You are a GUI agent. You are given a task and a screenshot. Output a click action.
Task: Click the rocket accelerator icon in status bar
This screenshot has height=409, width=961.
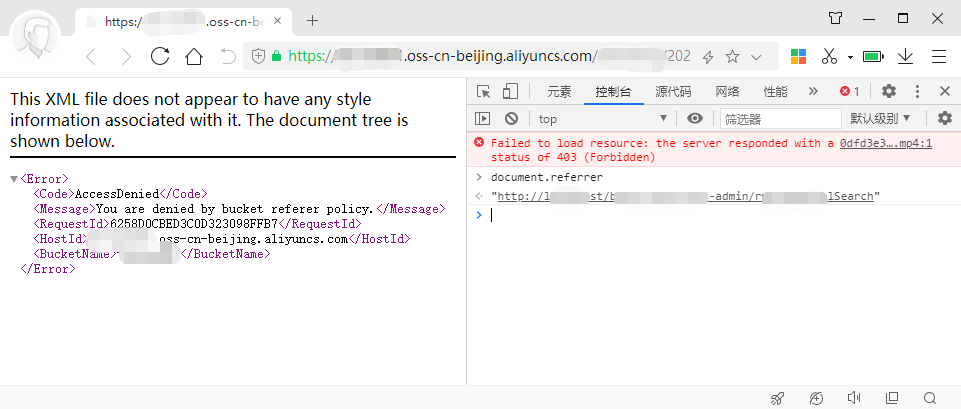click(x=777, y=397)
